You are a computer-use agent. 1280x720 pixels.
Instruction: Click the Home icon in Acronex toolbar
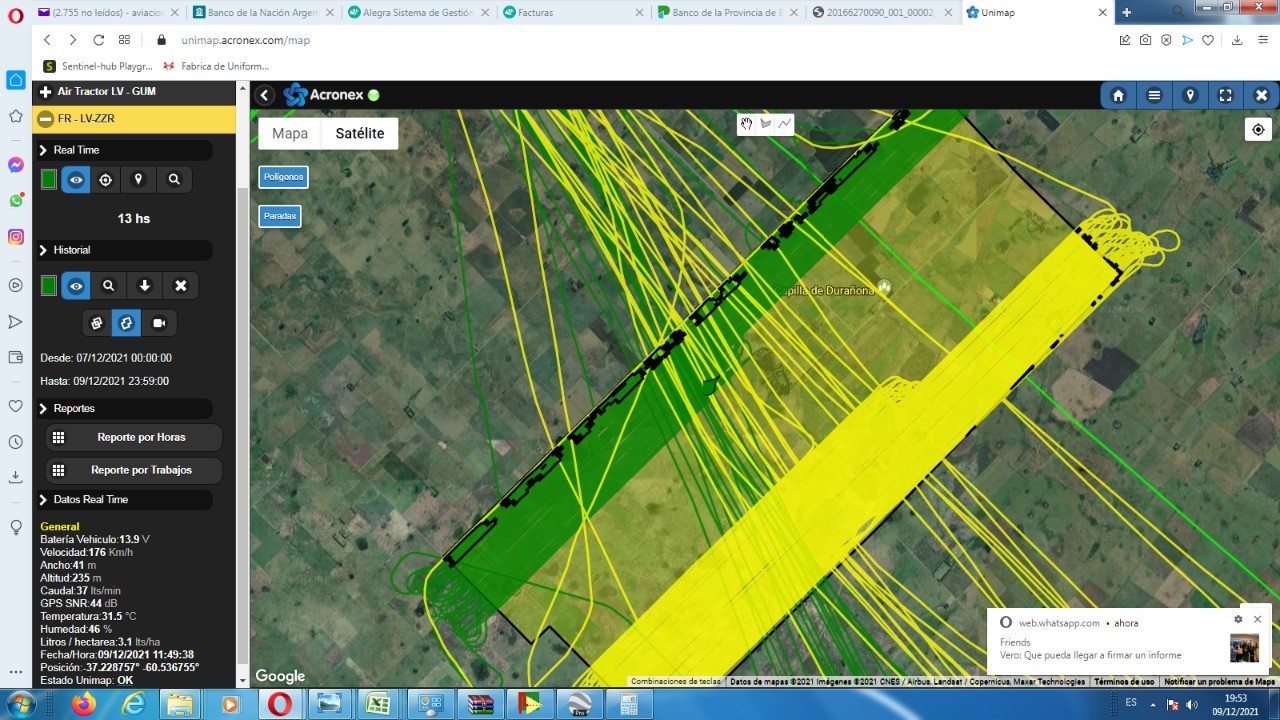coord(1118,95)
